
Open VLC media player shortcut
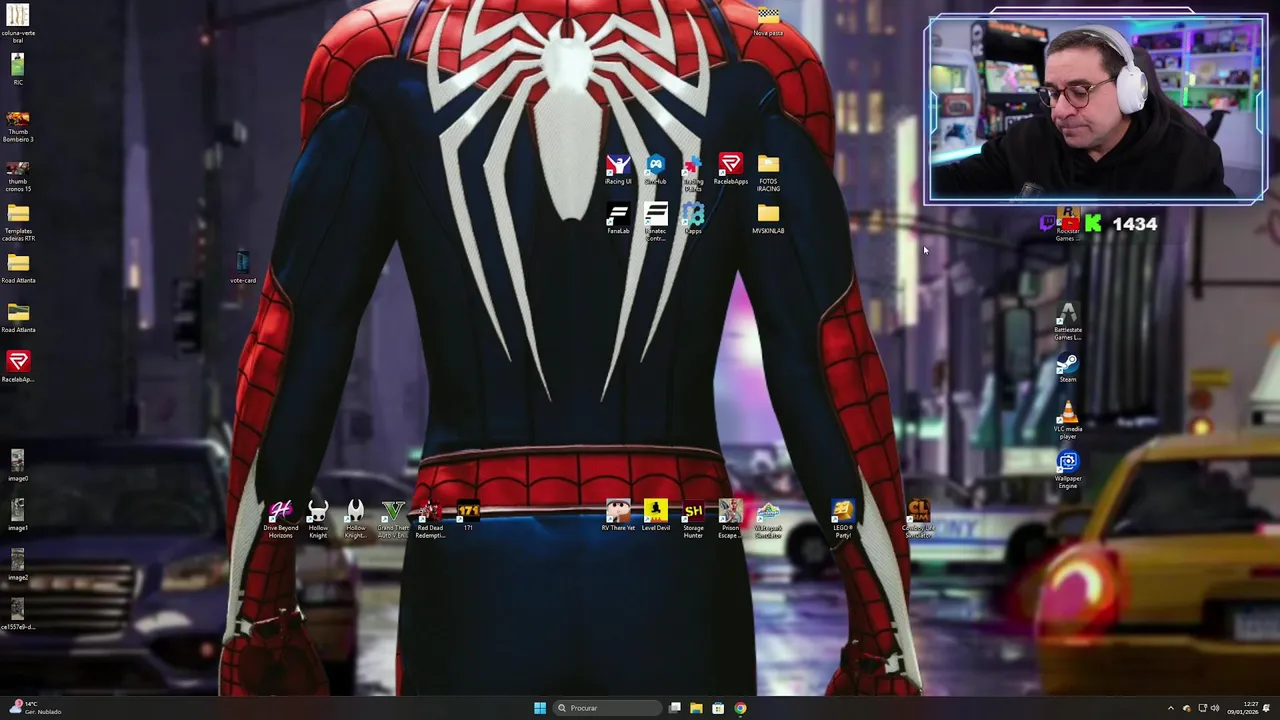[x=1068, y=420]
